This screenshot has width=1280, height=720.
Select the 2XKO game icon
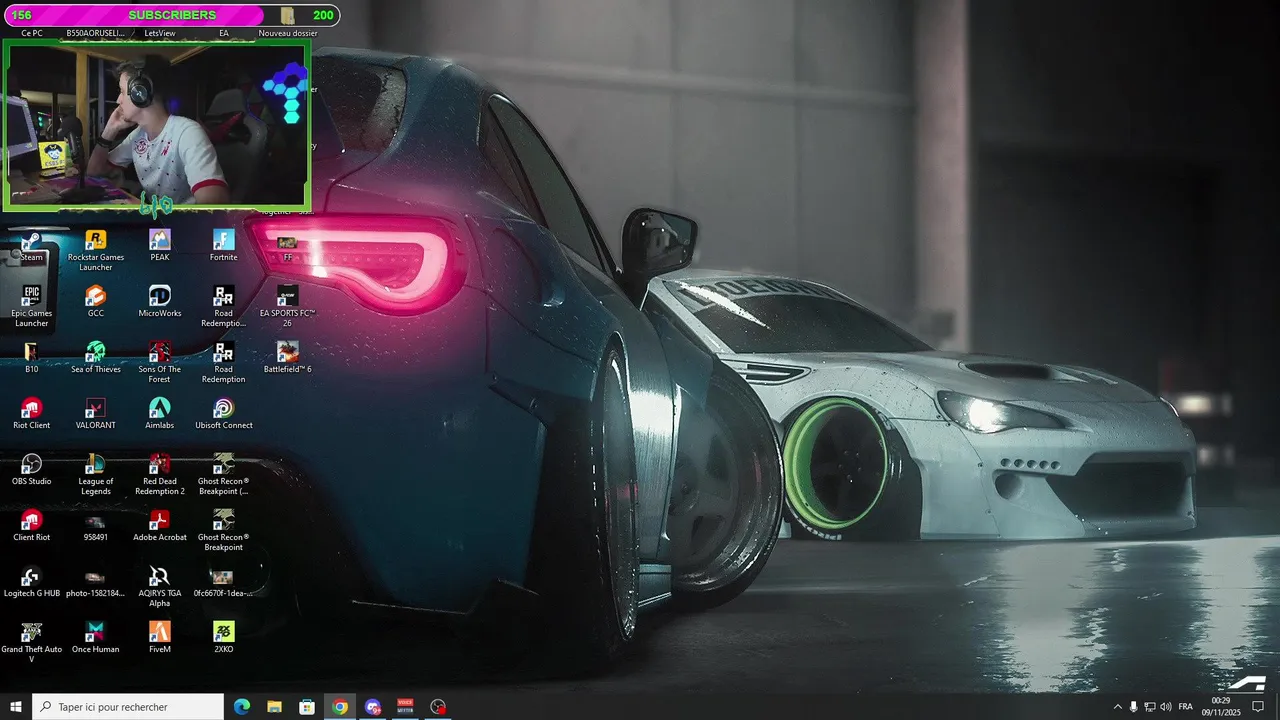point(224,638)
